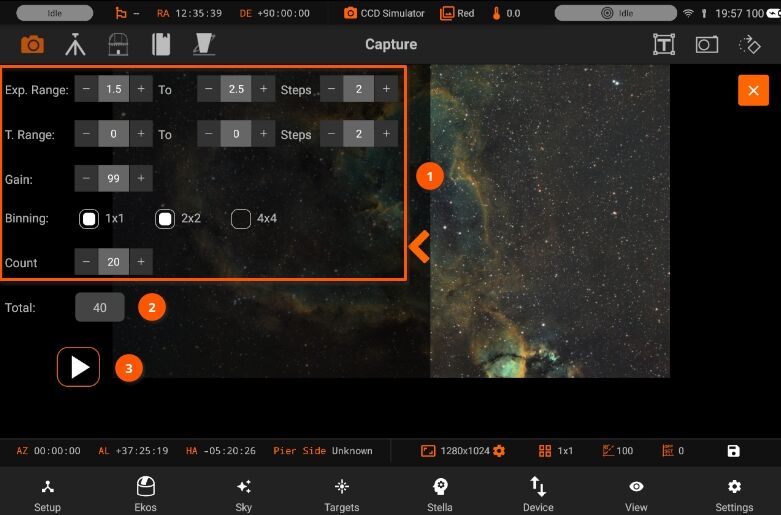Close the panel with the orange X button
Screen dimensions: 781x515
(x=753, y=90)
